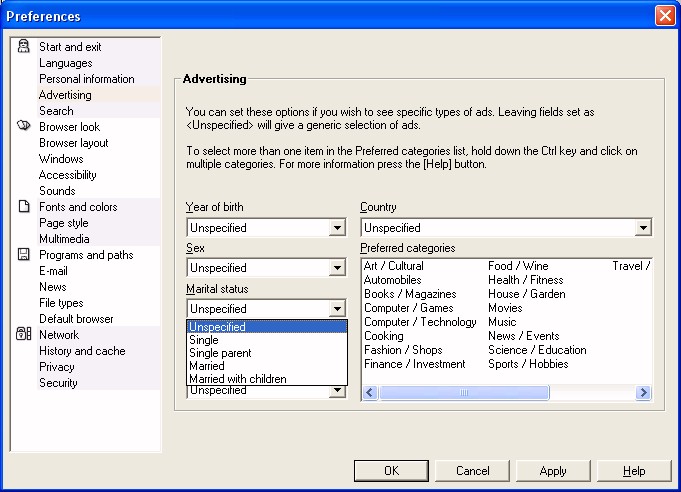Choose 'Single parent' from marital status list
The height and width of the screenshot is (492, 681).
220,353
